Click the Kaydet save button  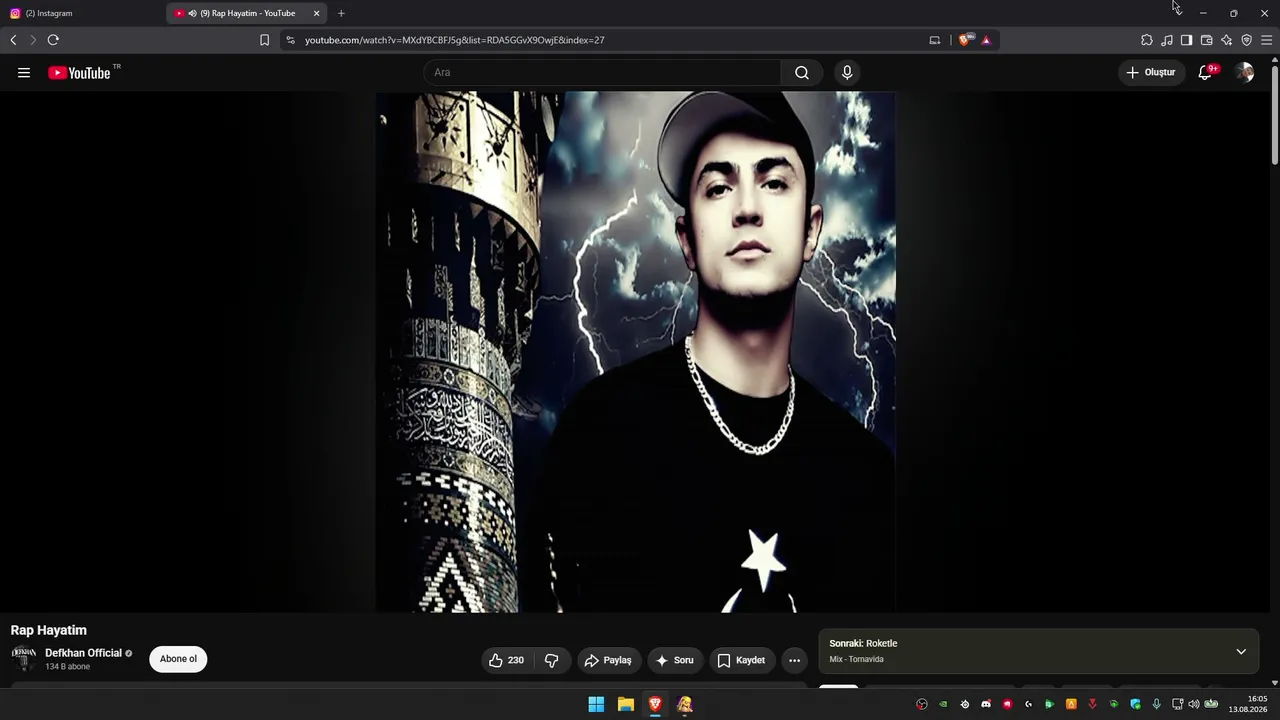pyautogui.click(x=741, y=660)
